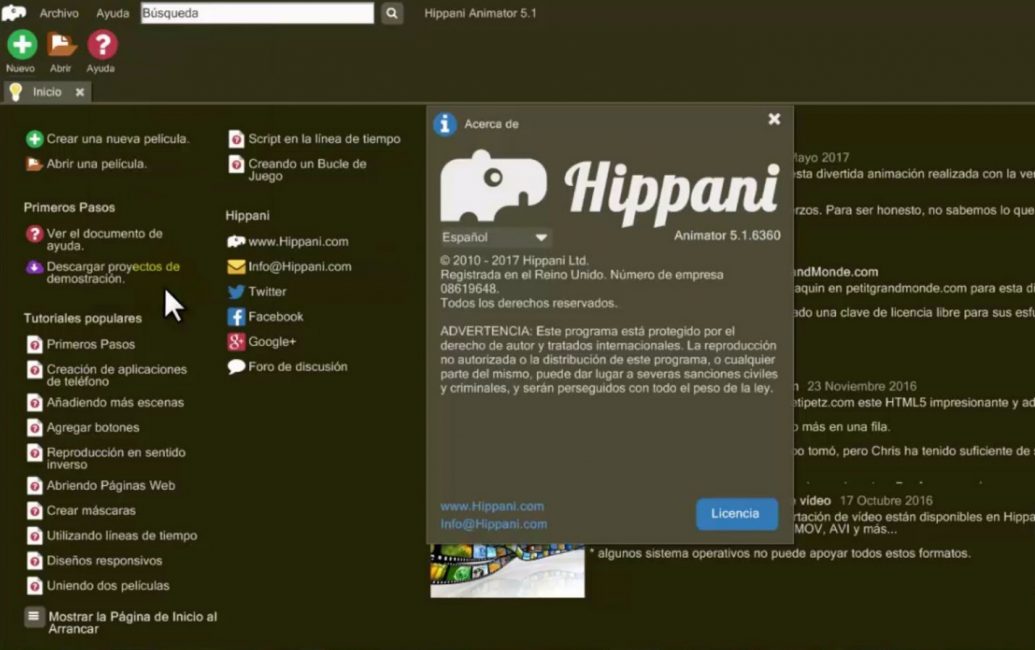Click the Primeros Pasos section heading
1035x650 pixels.
coord(69,207)
